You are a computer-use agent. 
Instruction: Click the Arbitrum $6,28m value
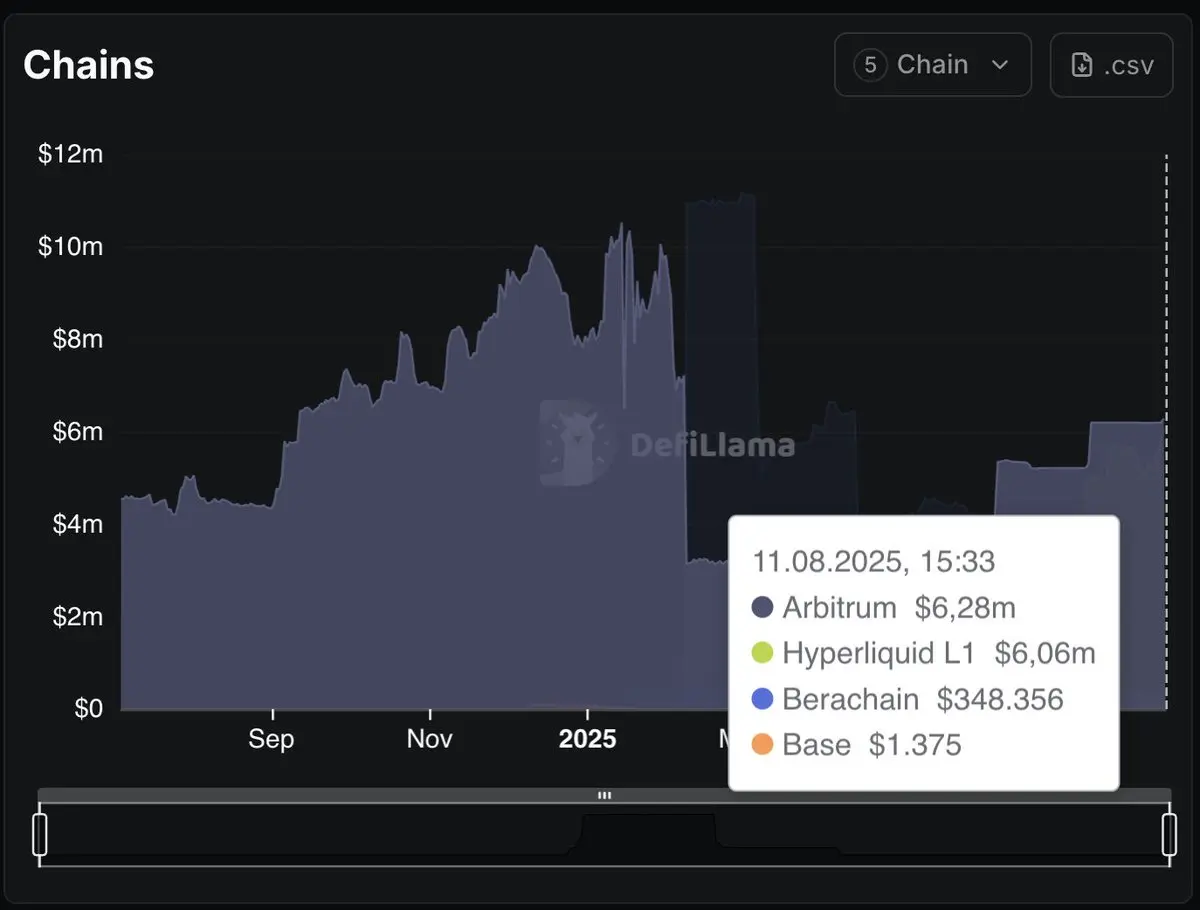(965, 607)
